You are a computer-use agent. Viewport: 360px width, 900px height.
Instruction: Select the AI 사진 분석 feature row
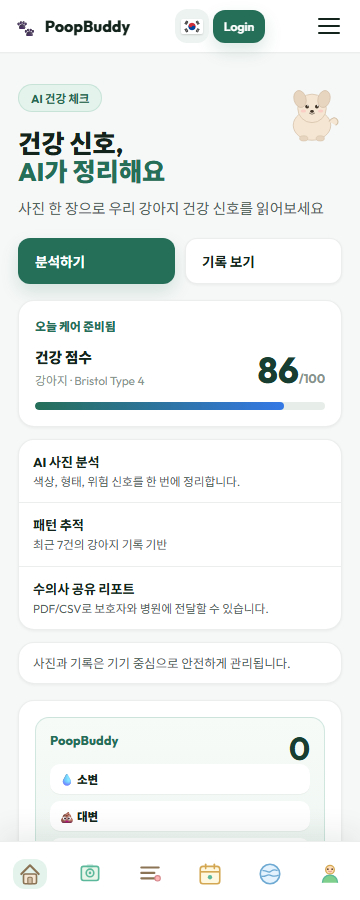(180, 471)
